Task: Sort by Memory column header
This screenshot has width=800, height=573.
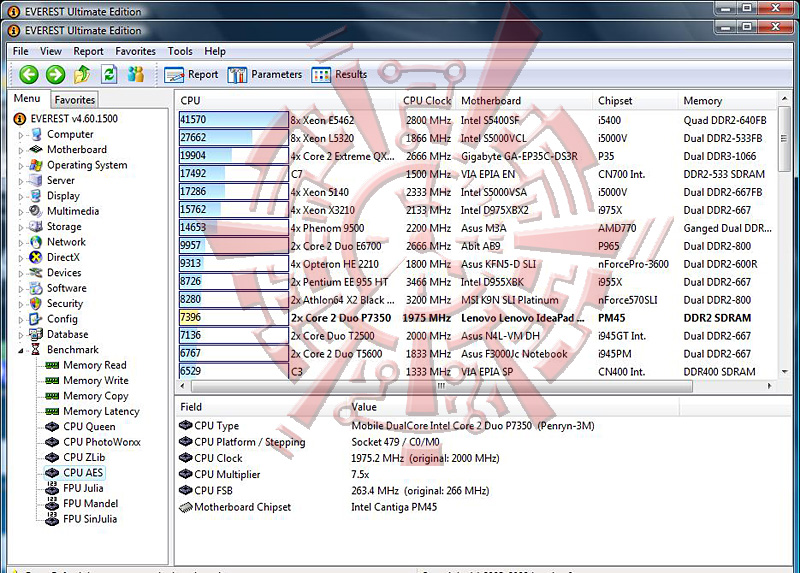Action: (x=727, y=101)
